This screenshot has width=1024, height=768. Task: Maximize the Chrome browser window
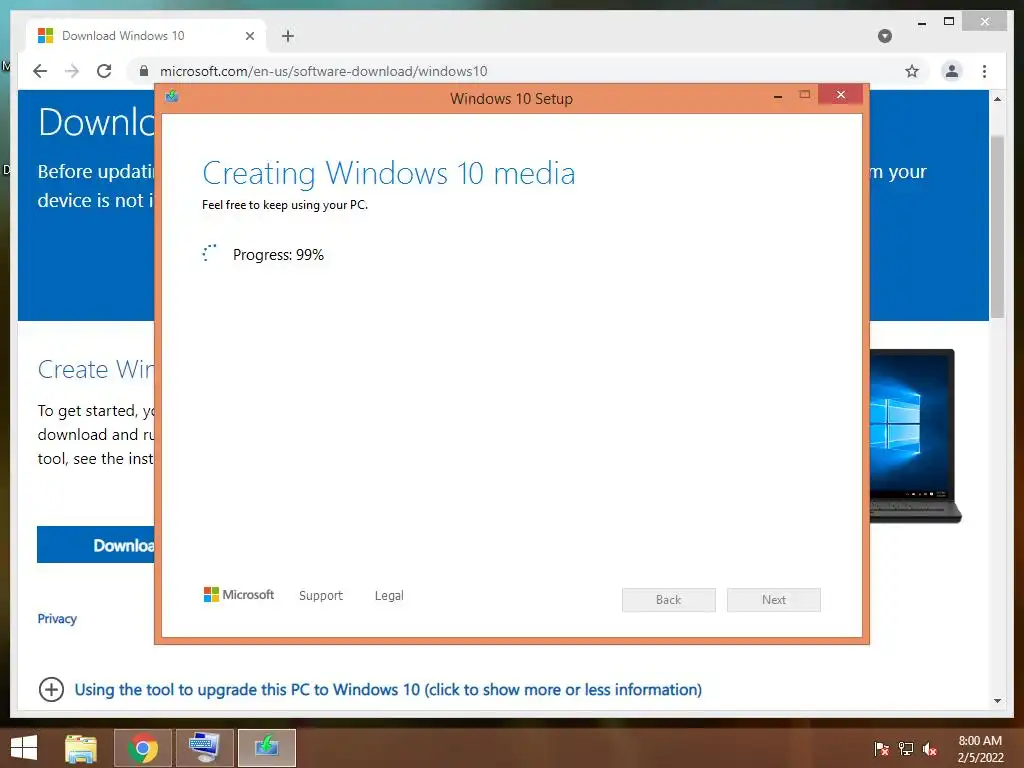[x=949, y=22]
